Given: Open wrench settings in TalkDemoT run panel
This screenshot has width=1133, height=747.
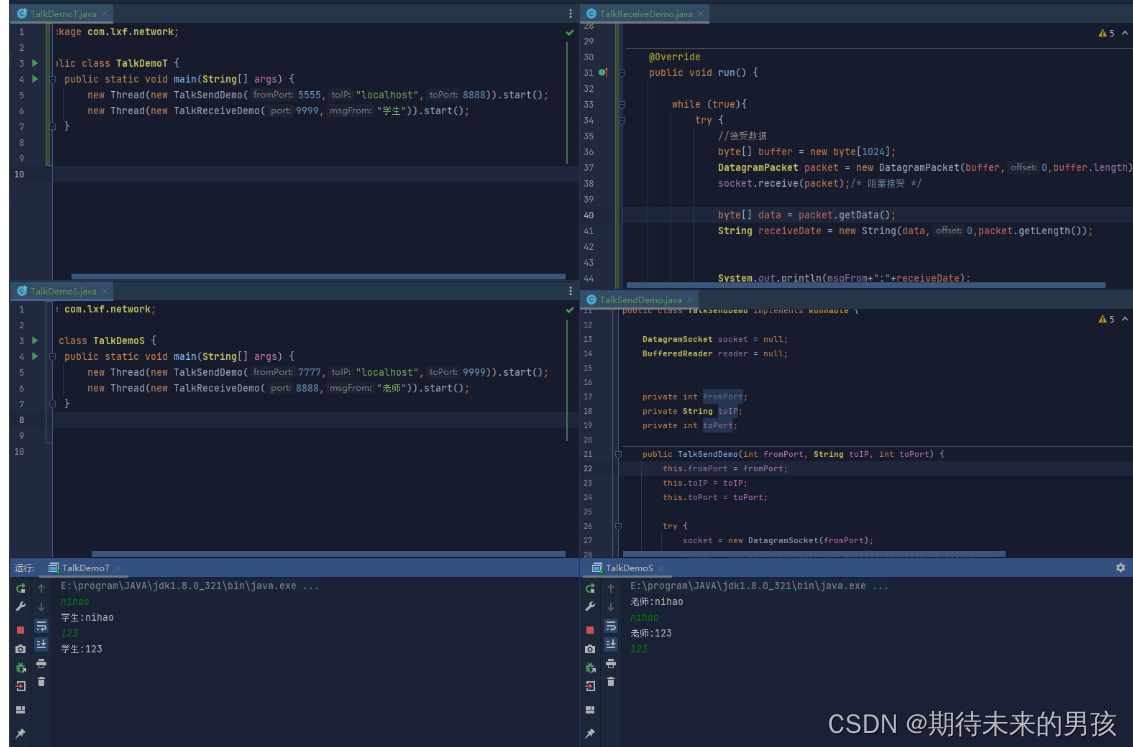Looking at the screenshot, I should [20, 607].
